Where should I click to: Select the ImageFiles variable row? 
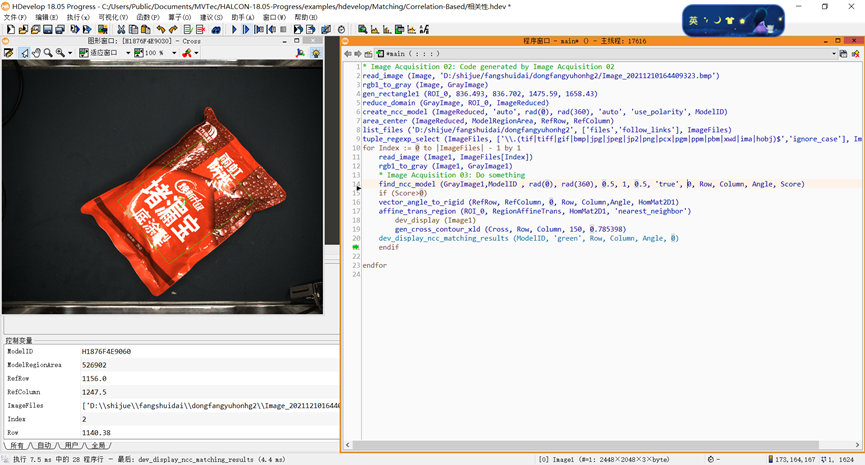(172, 405)
